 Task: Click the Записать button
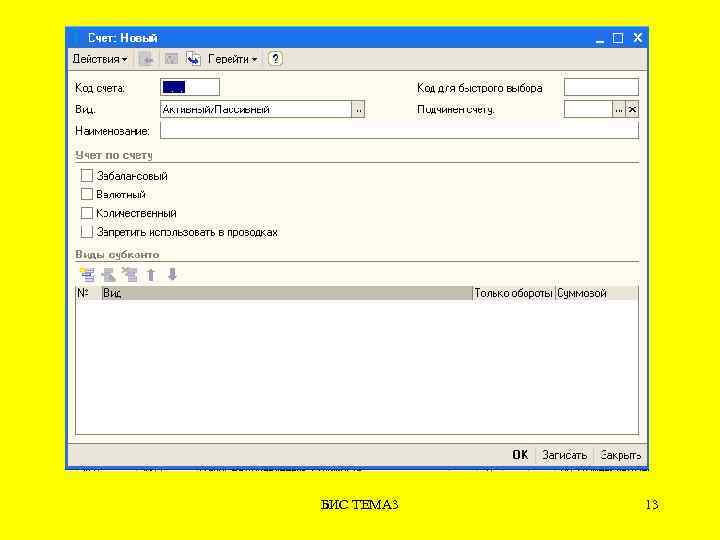(564, 455)
